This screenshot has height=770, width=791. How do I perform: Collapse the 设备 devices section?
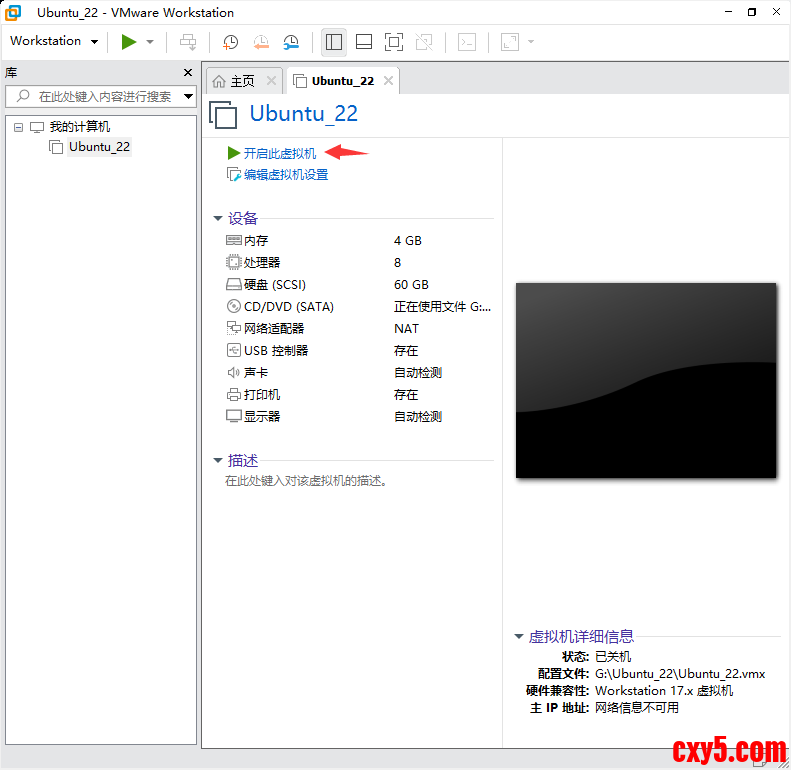pos(218,219)
